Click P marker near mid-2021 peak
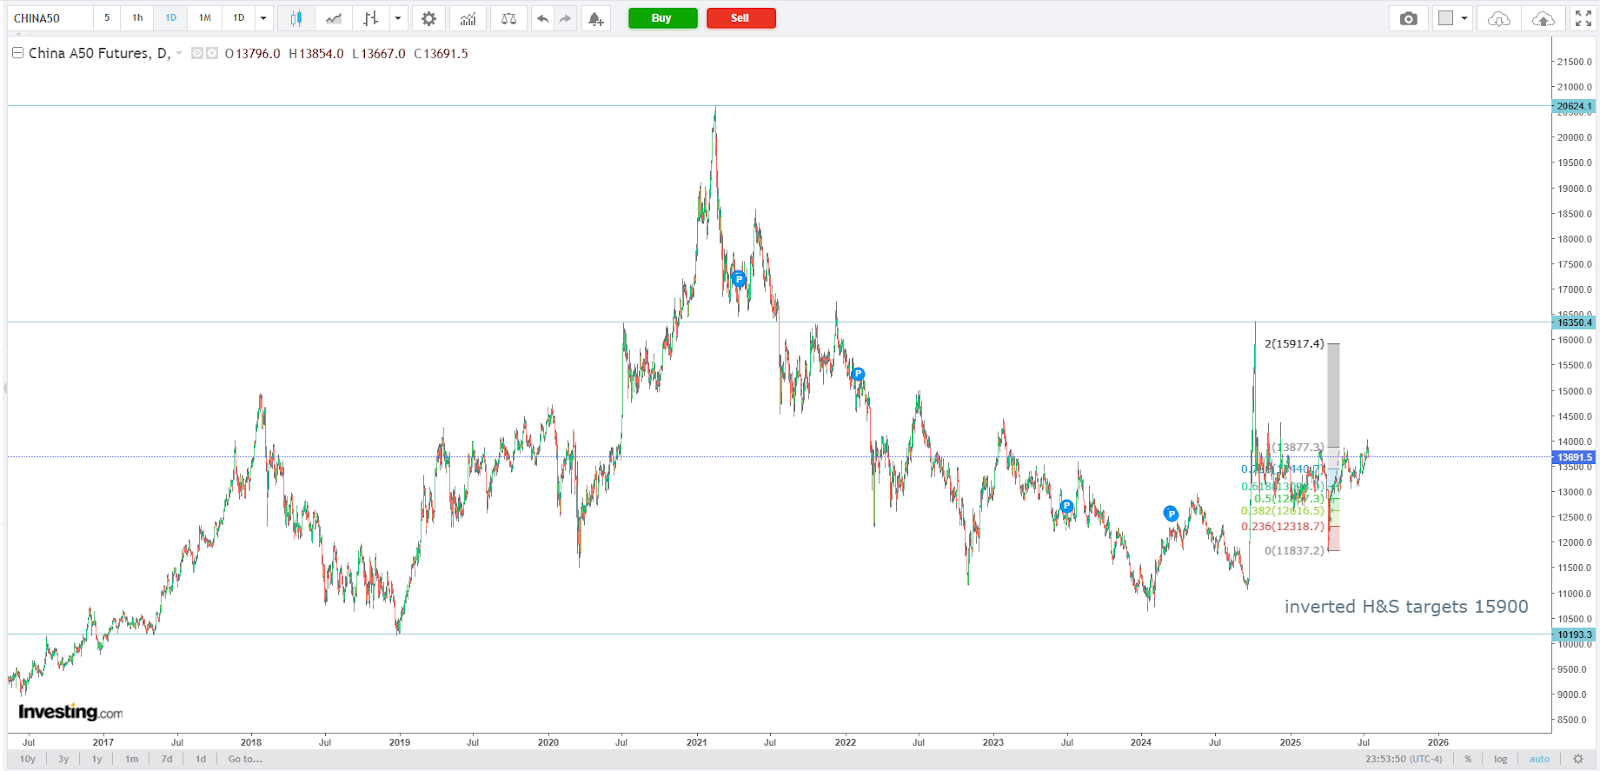 [739, 279]
